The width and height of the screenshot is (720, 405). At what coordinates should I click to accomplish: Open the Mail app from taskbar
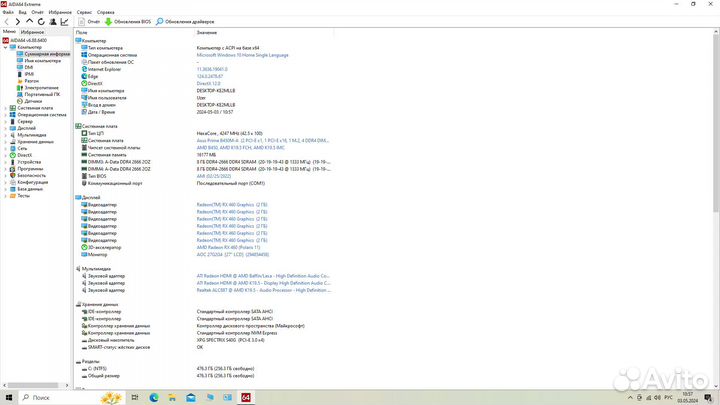point(191,397)
